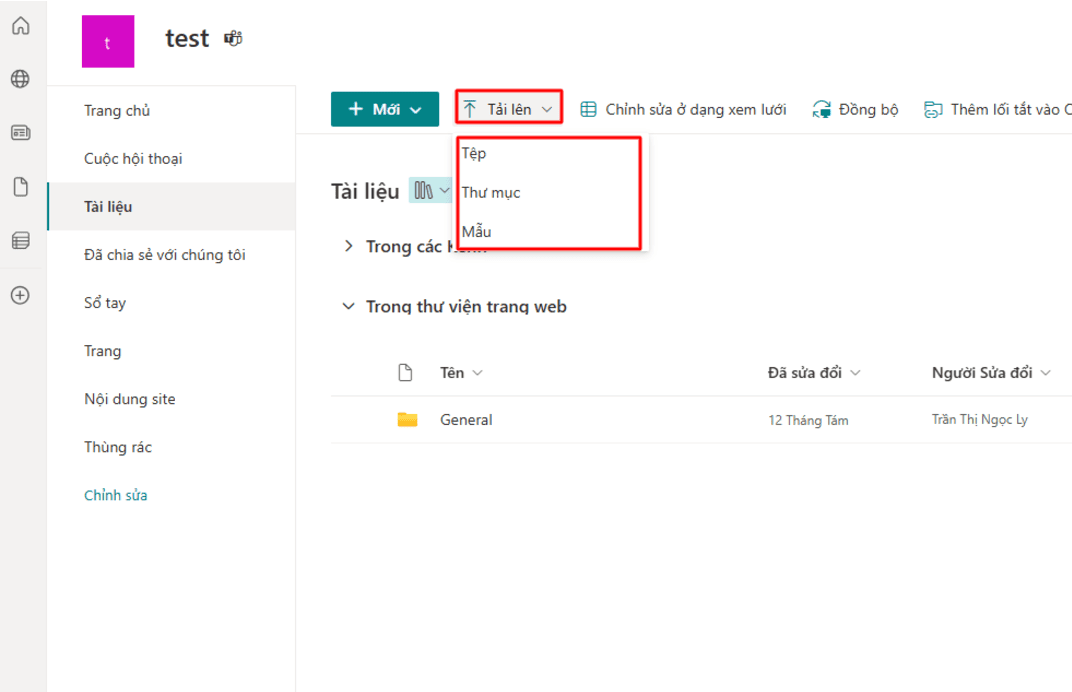Open the globe My sites icon
Image resolution: width=1072 pixels, height=692 pixels.
click(21, 79)
